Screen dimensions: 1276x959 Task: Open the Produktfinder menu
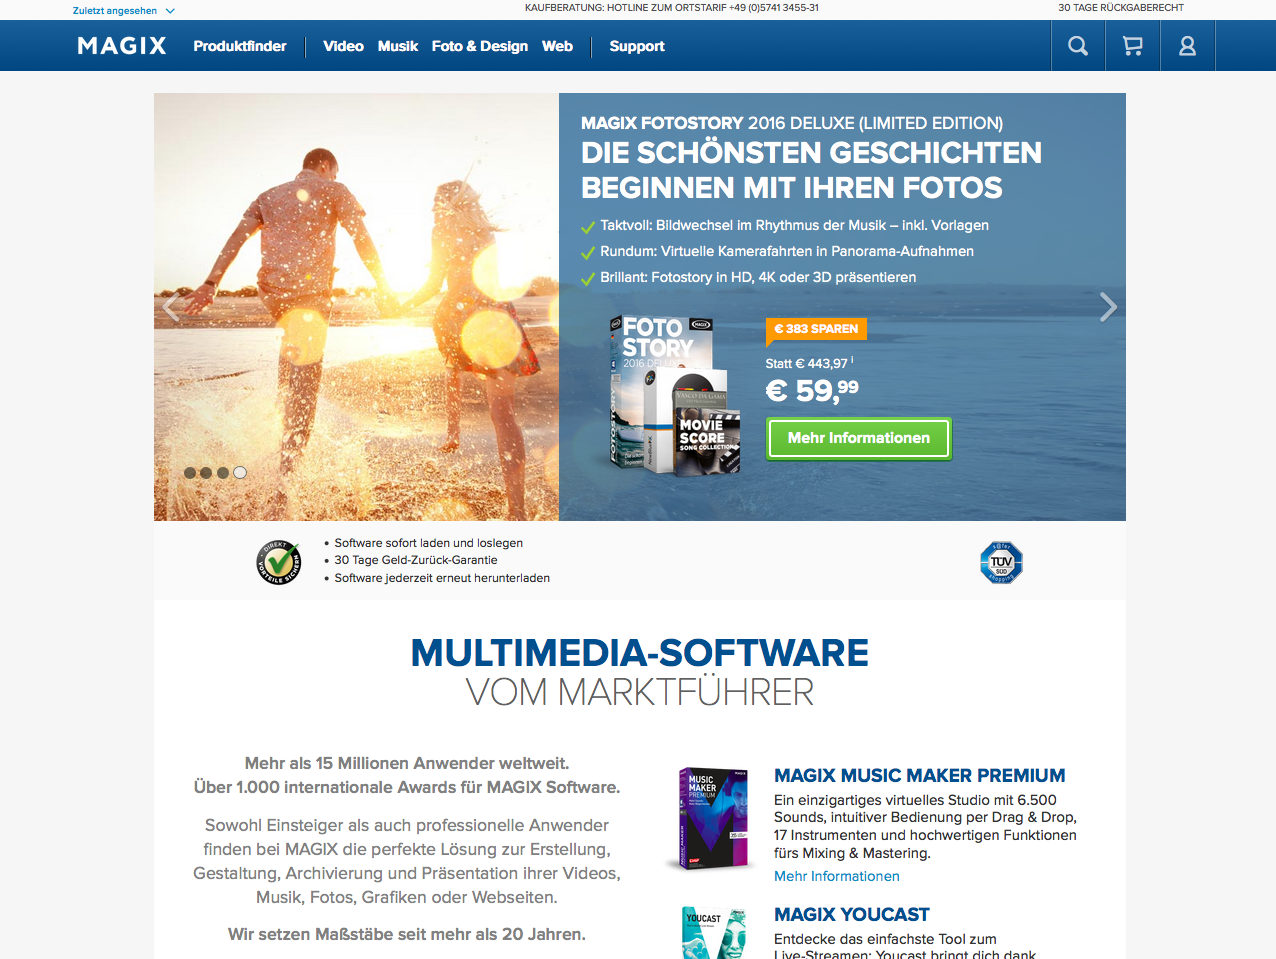(x=240, y=46)
